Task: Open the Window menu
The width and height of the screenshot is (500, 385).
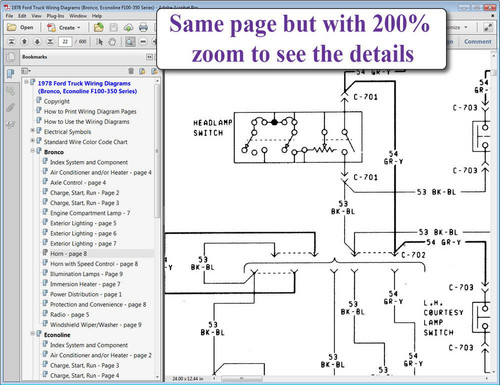Action: (x=78, y=16)
